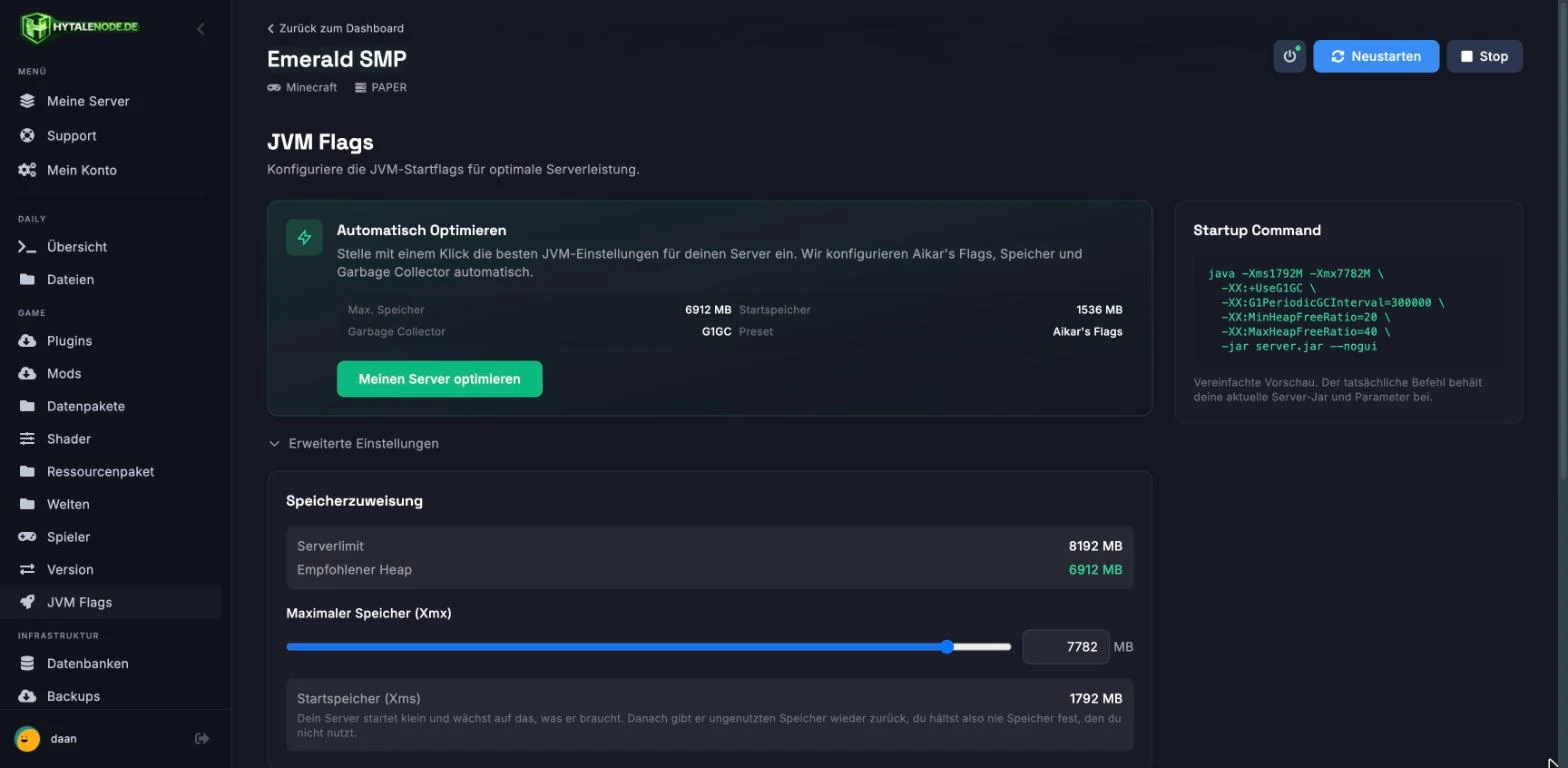The image size is (1568, 768).
Task: Click the Xmx value field showing 7782
Action: [1066, 647]
